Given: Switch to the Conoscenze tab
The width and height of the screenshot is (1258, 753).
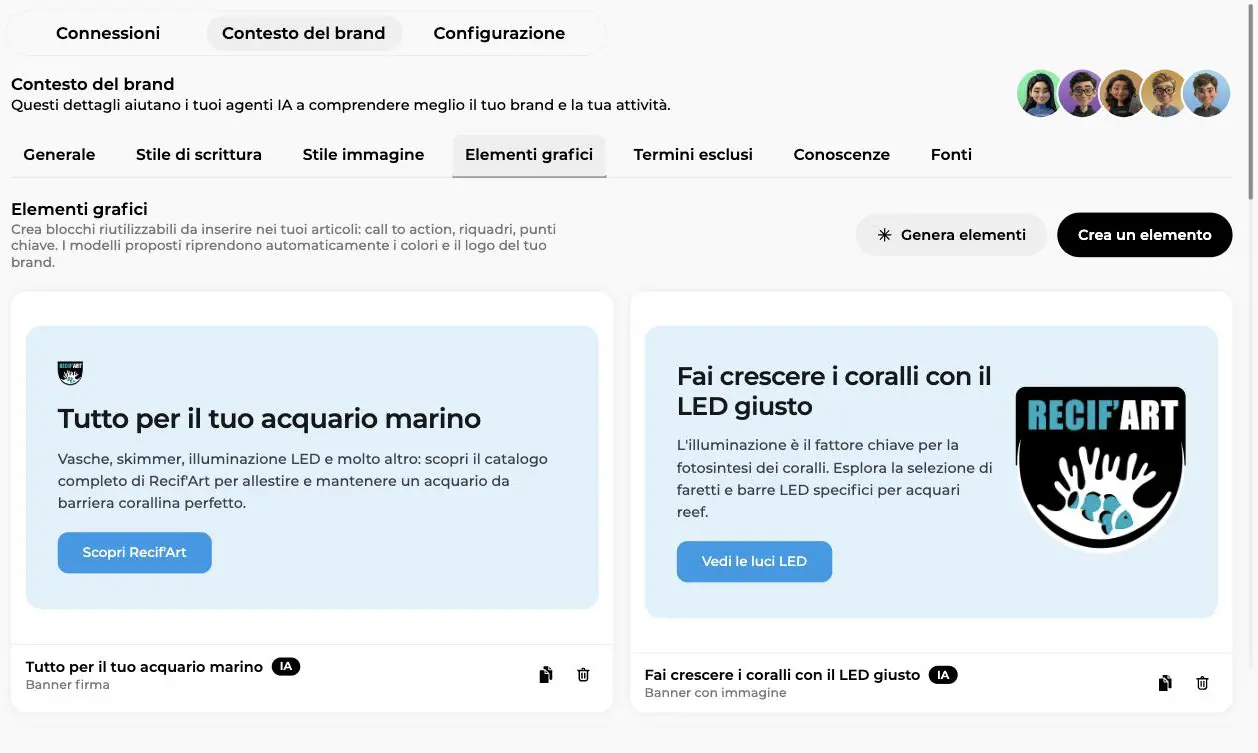Looking at the screenshot, I should (842, 155).
